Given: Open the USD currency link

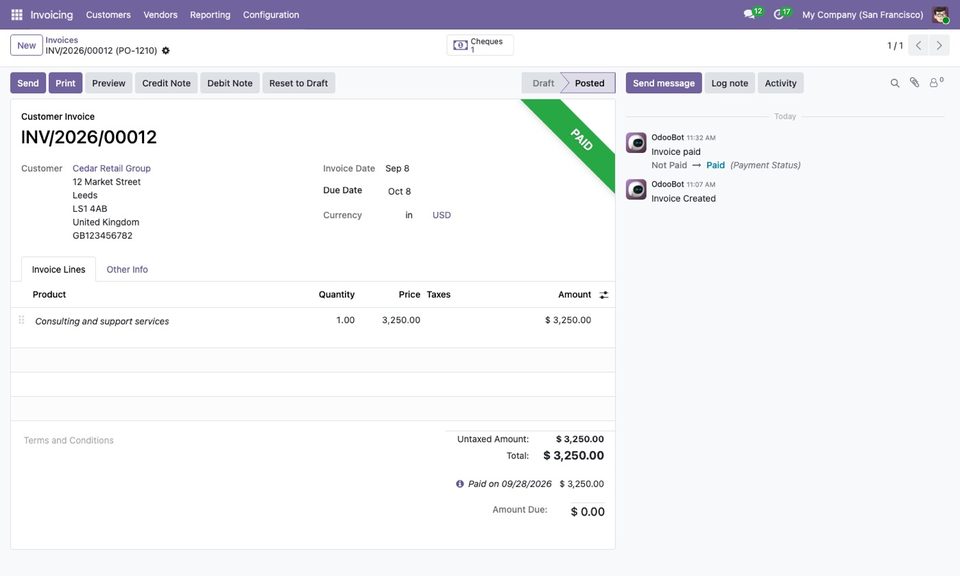Looking at the screenshot, I should (441, 215).
